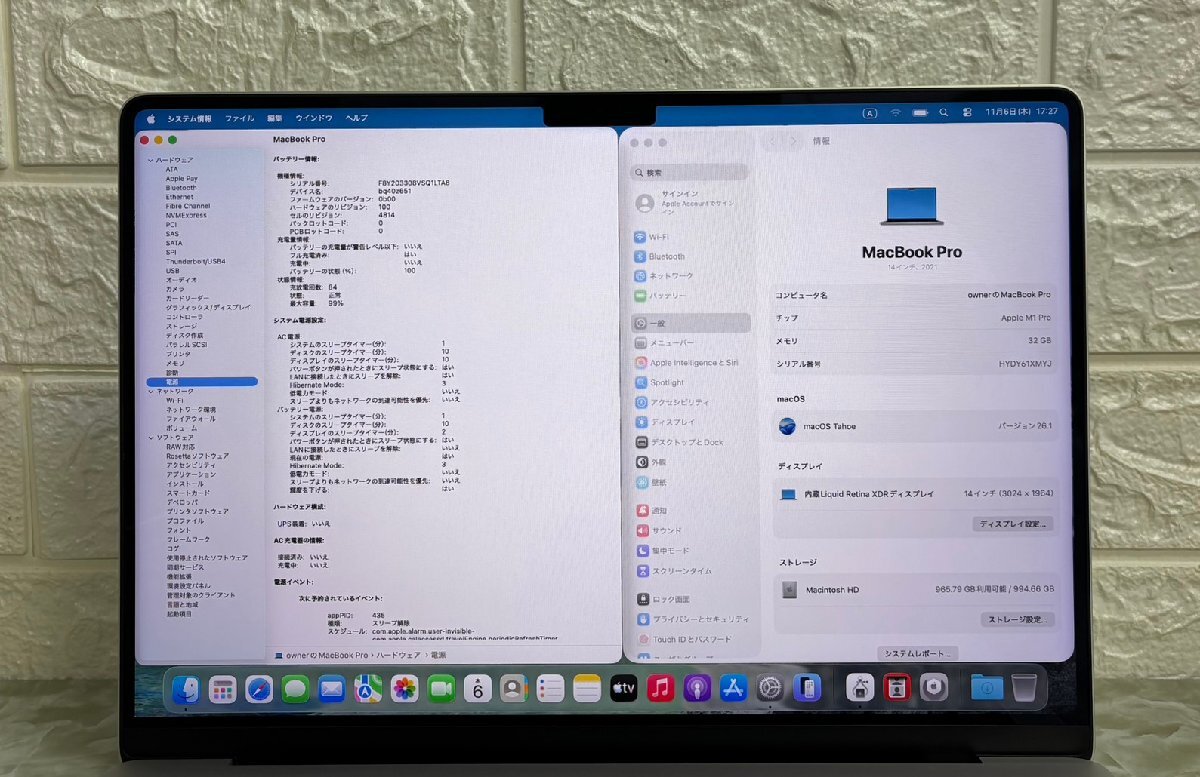Click the ストレージ設定… button
This screenshot has height=777, width=1200.
[1017, 620]
